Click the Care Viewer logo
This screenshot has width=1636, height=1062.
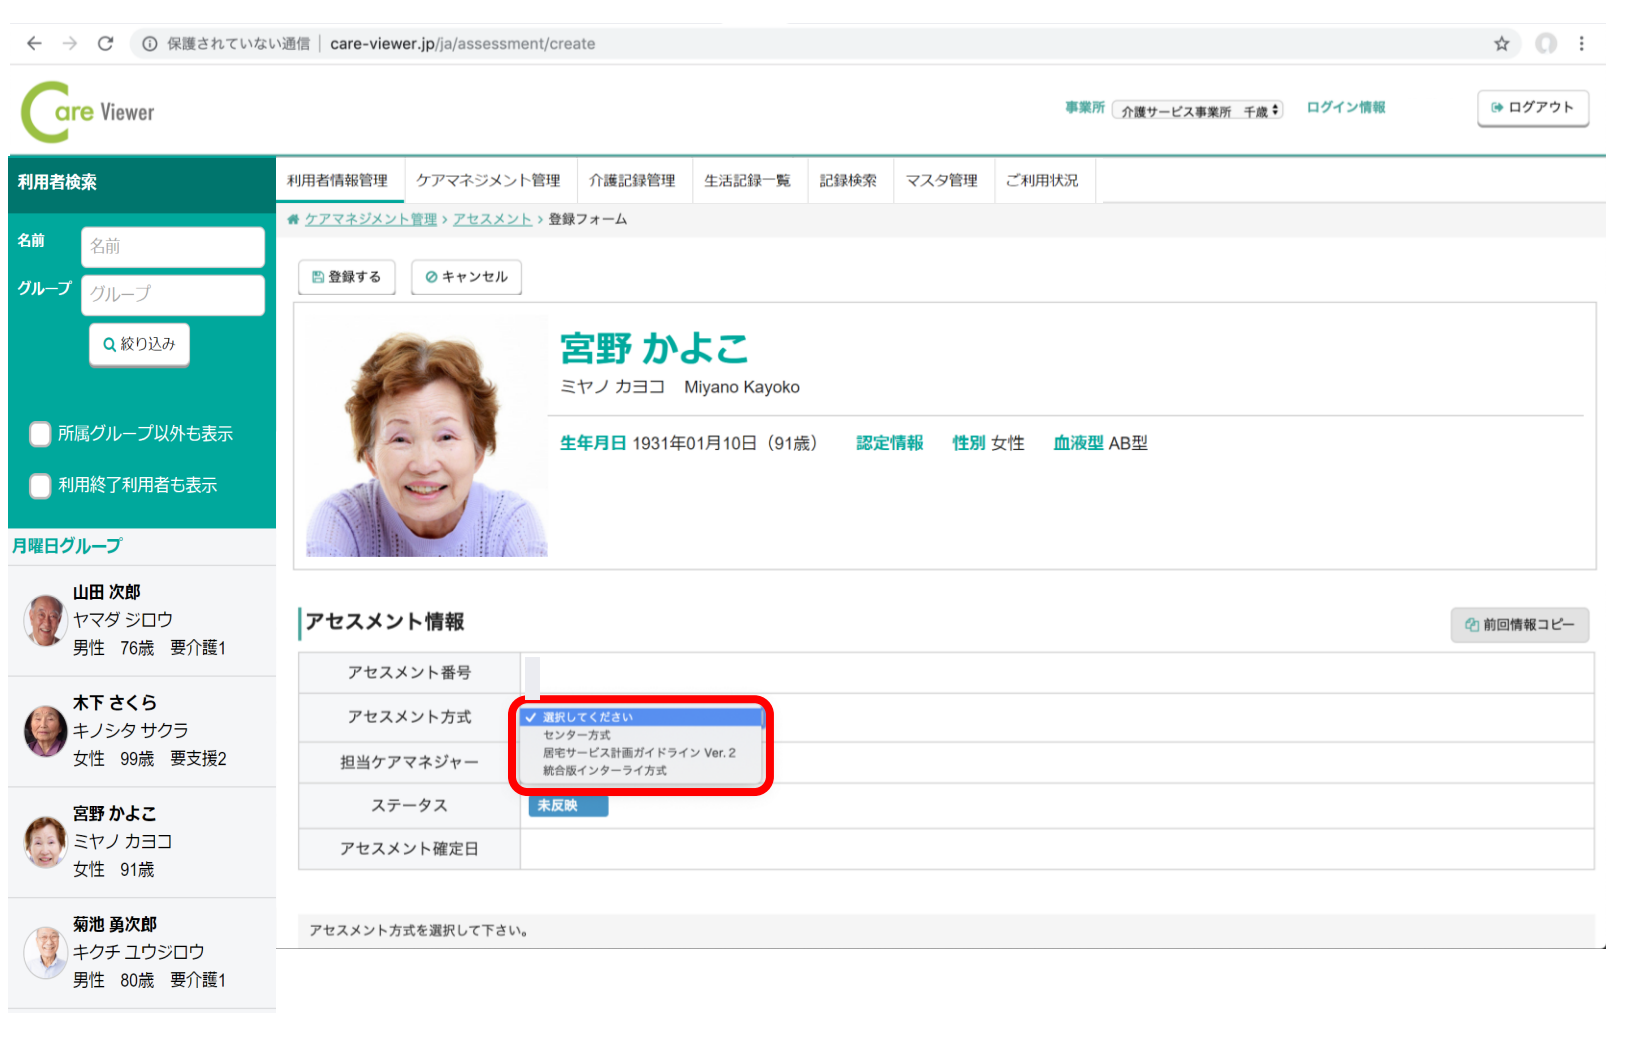88,112
